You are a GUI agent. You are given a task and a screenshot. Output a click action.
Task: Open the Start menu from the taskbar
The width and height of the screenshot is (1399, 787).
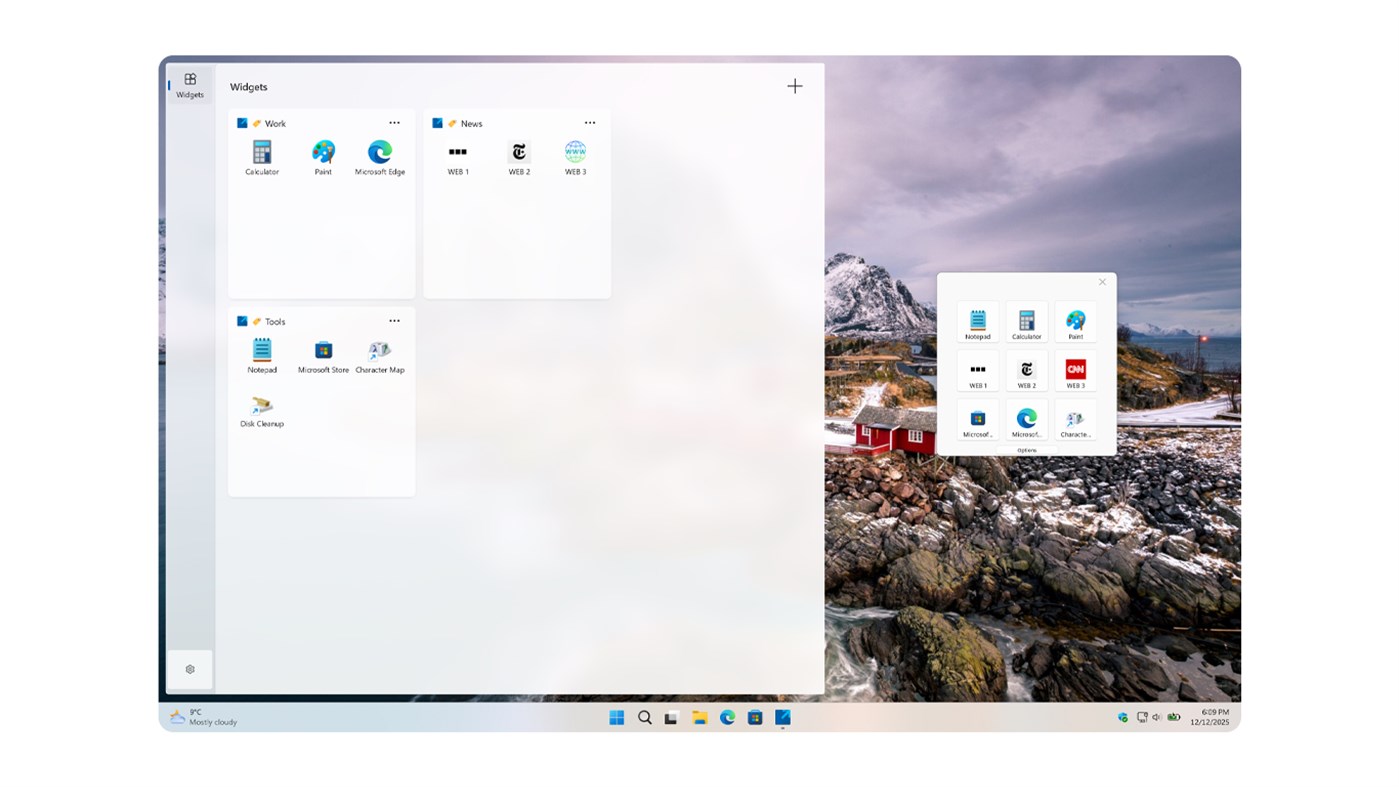click(616, 717)
